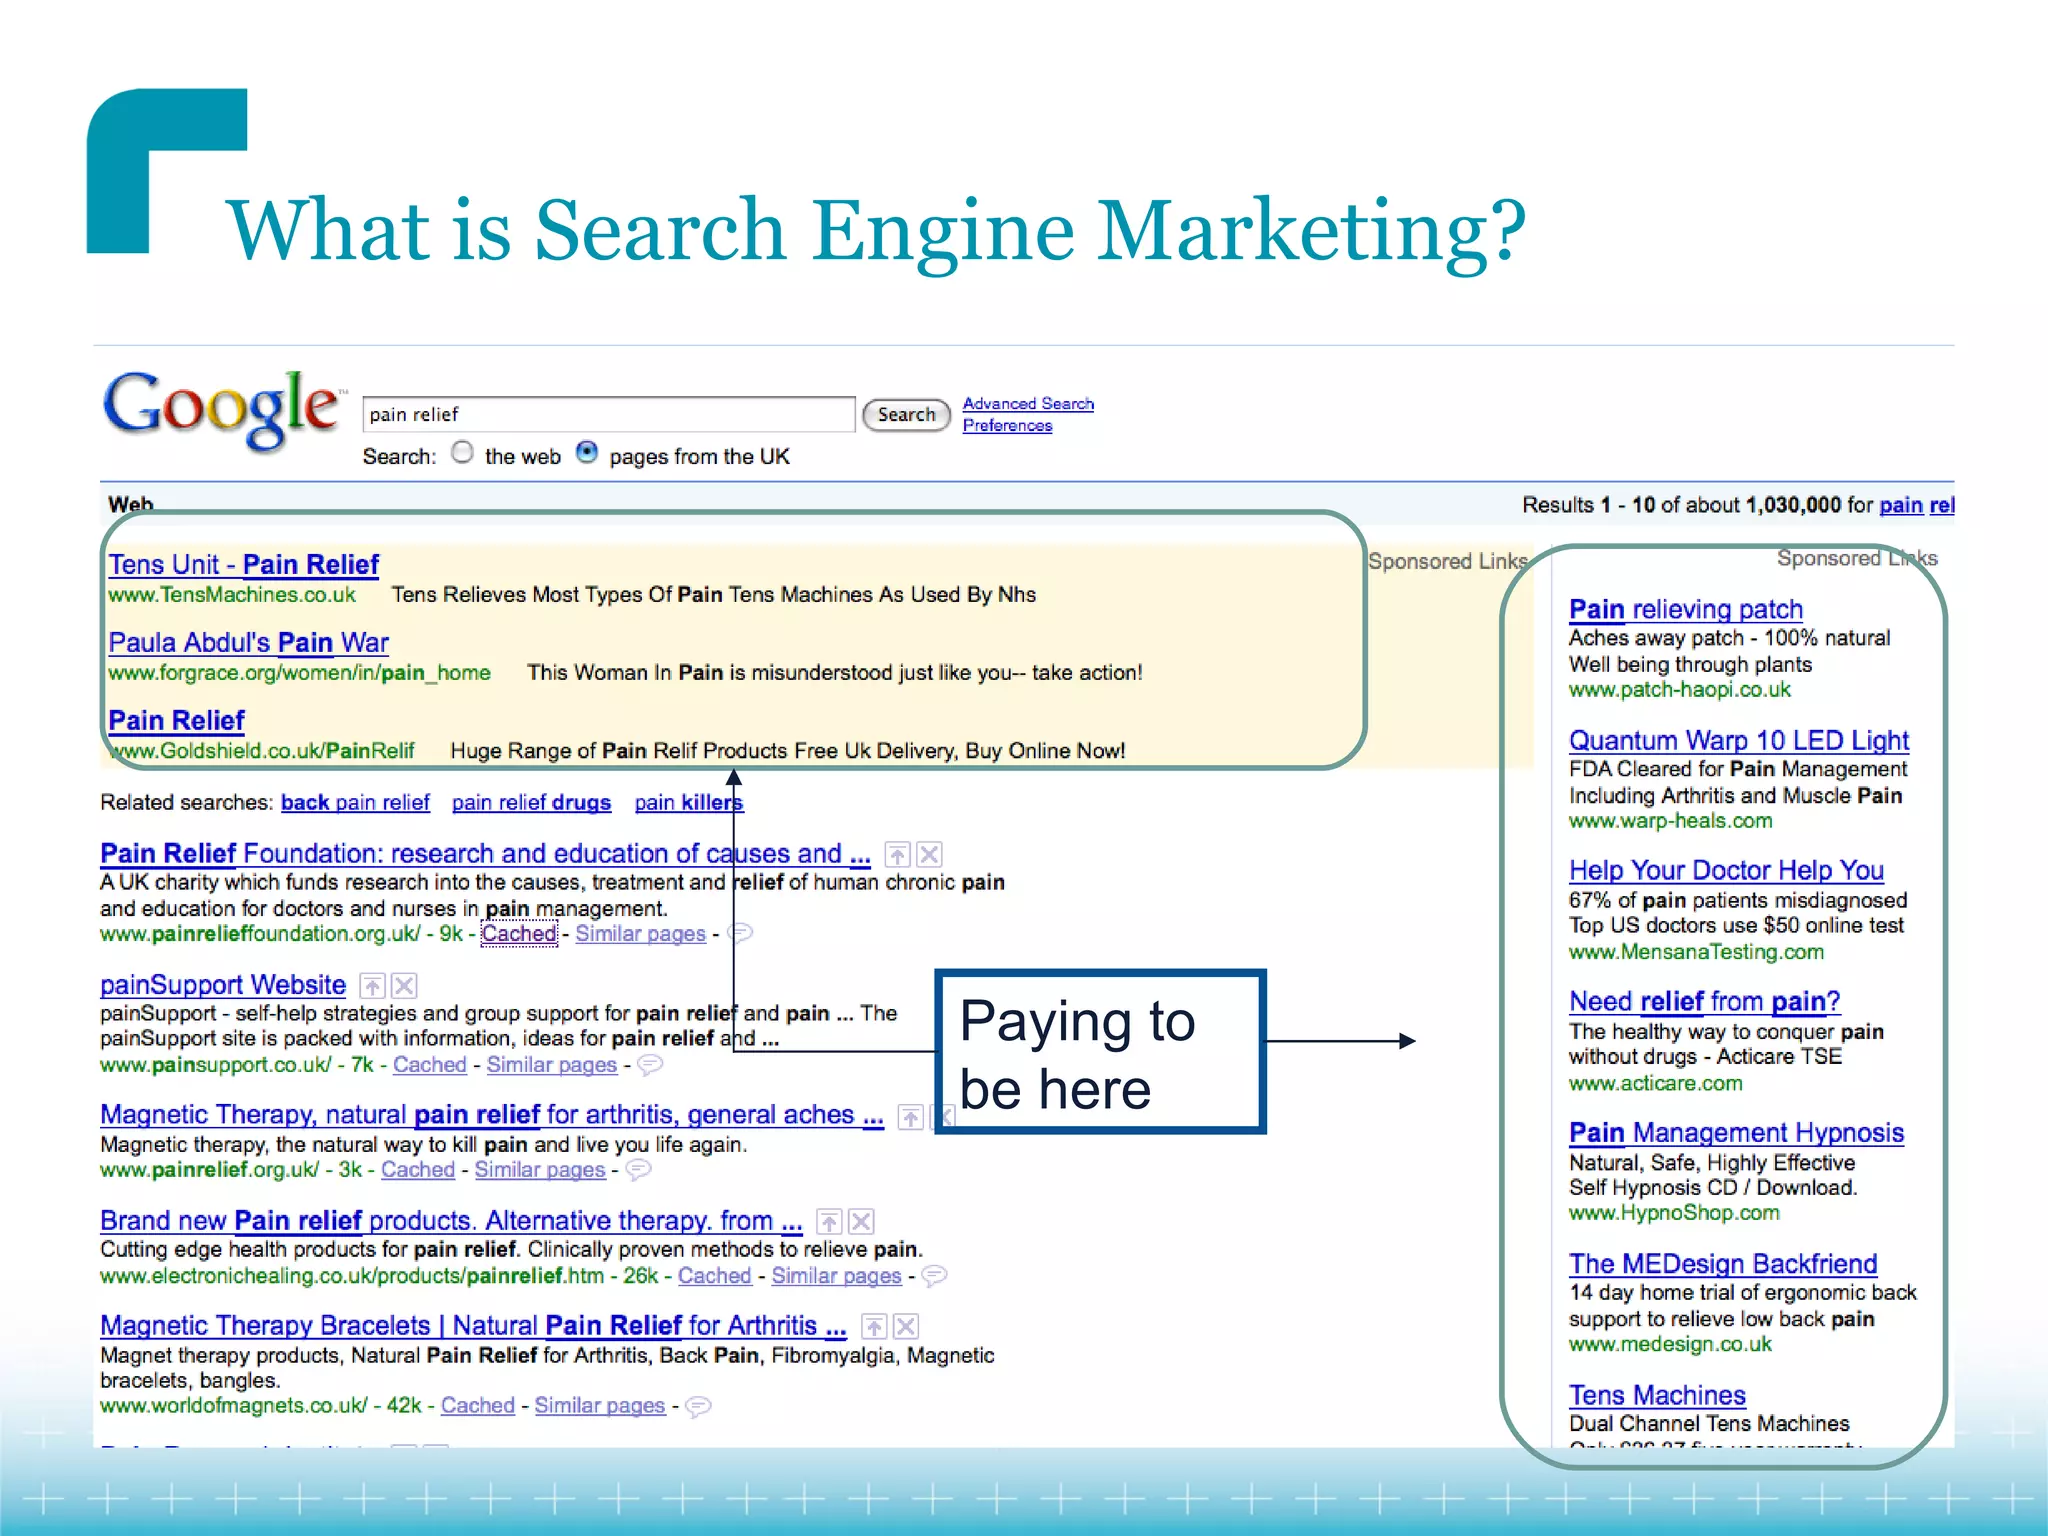Open the 'Tens Unit - Pain Relief' sponsored link
2048x1536 pixels.
point(244,565)
